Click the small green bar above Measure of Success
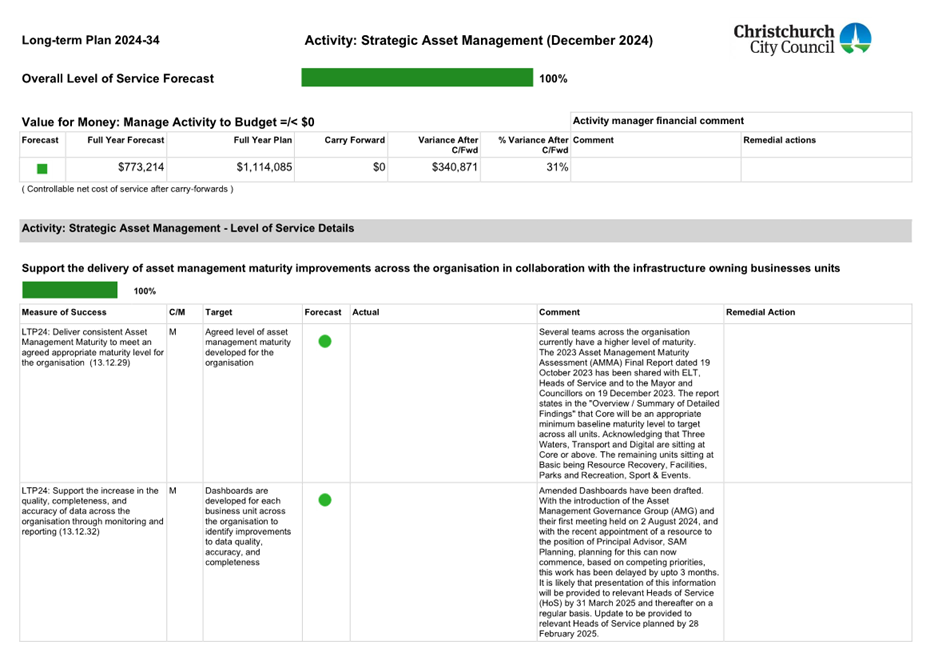 [x=69, y=290]
